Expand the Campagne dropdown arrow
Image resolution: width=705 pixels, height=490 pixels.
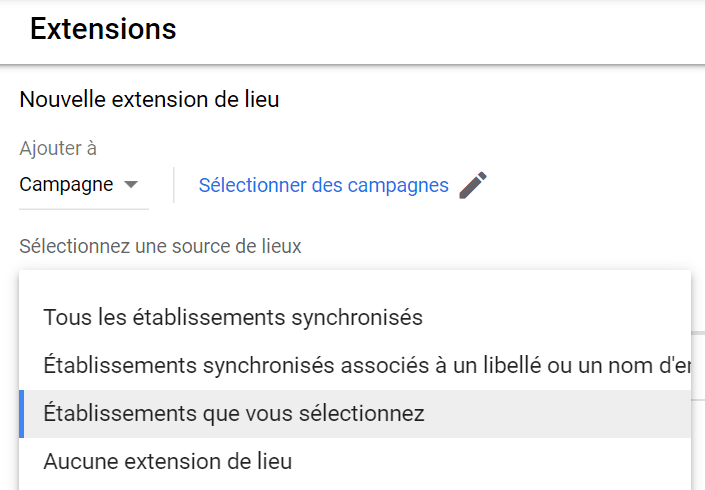[x=131, y=185]
